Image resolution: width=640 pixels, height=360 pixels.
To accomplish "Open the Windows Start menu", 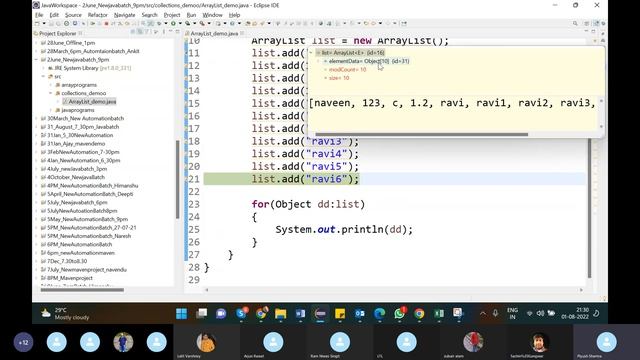I will (182, 313).
